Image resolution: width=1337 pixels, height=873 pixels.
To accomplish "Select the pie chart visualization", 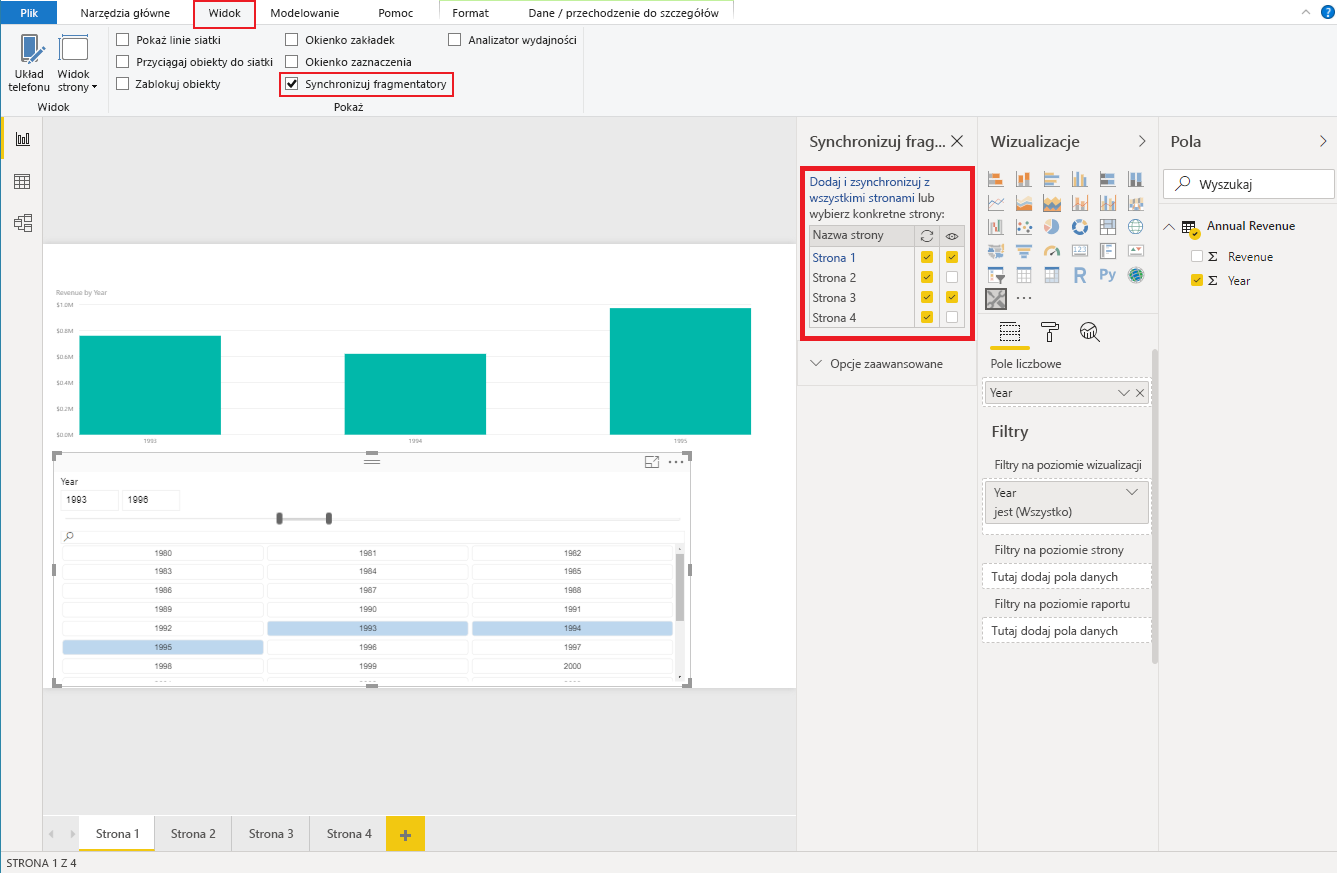I will coord(1052,227).
